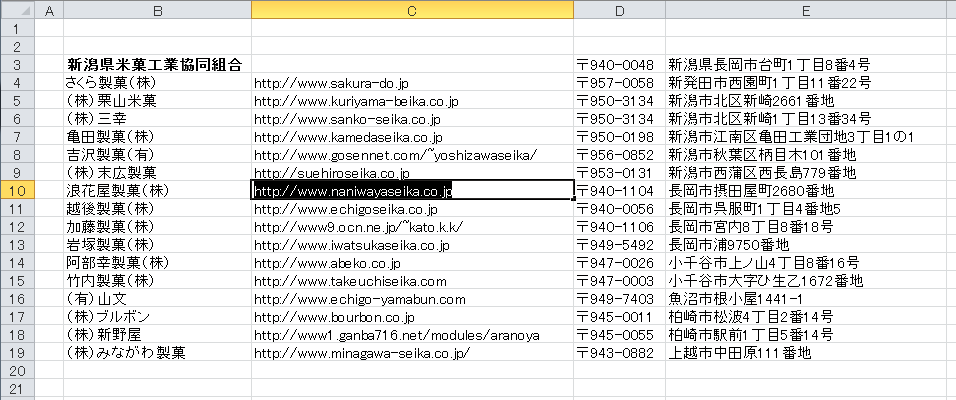Click postal code 〒956-0852
956x400 pixels.
click(x=615, y=155)
